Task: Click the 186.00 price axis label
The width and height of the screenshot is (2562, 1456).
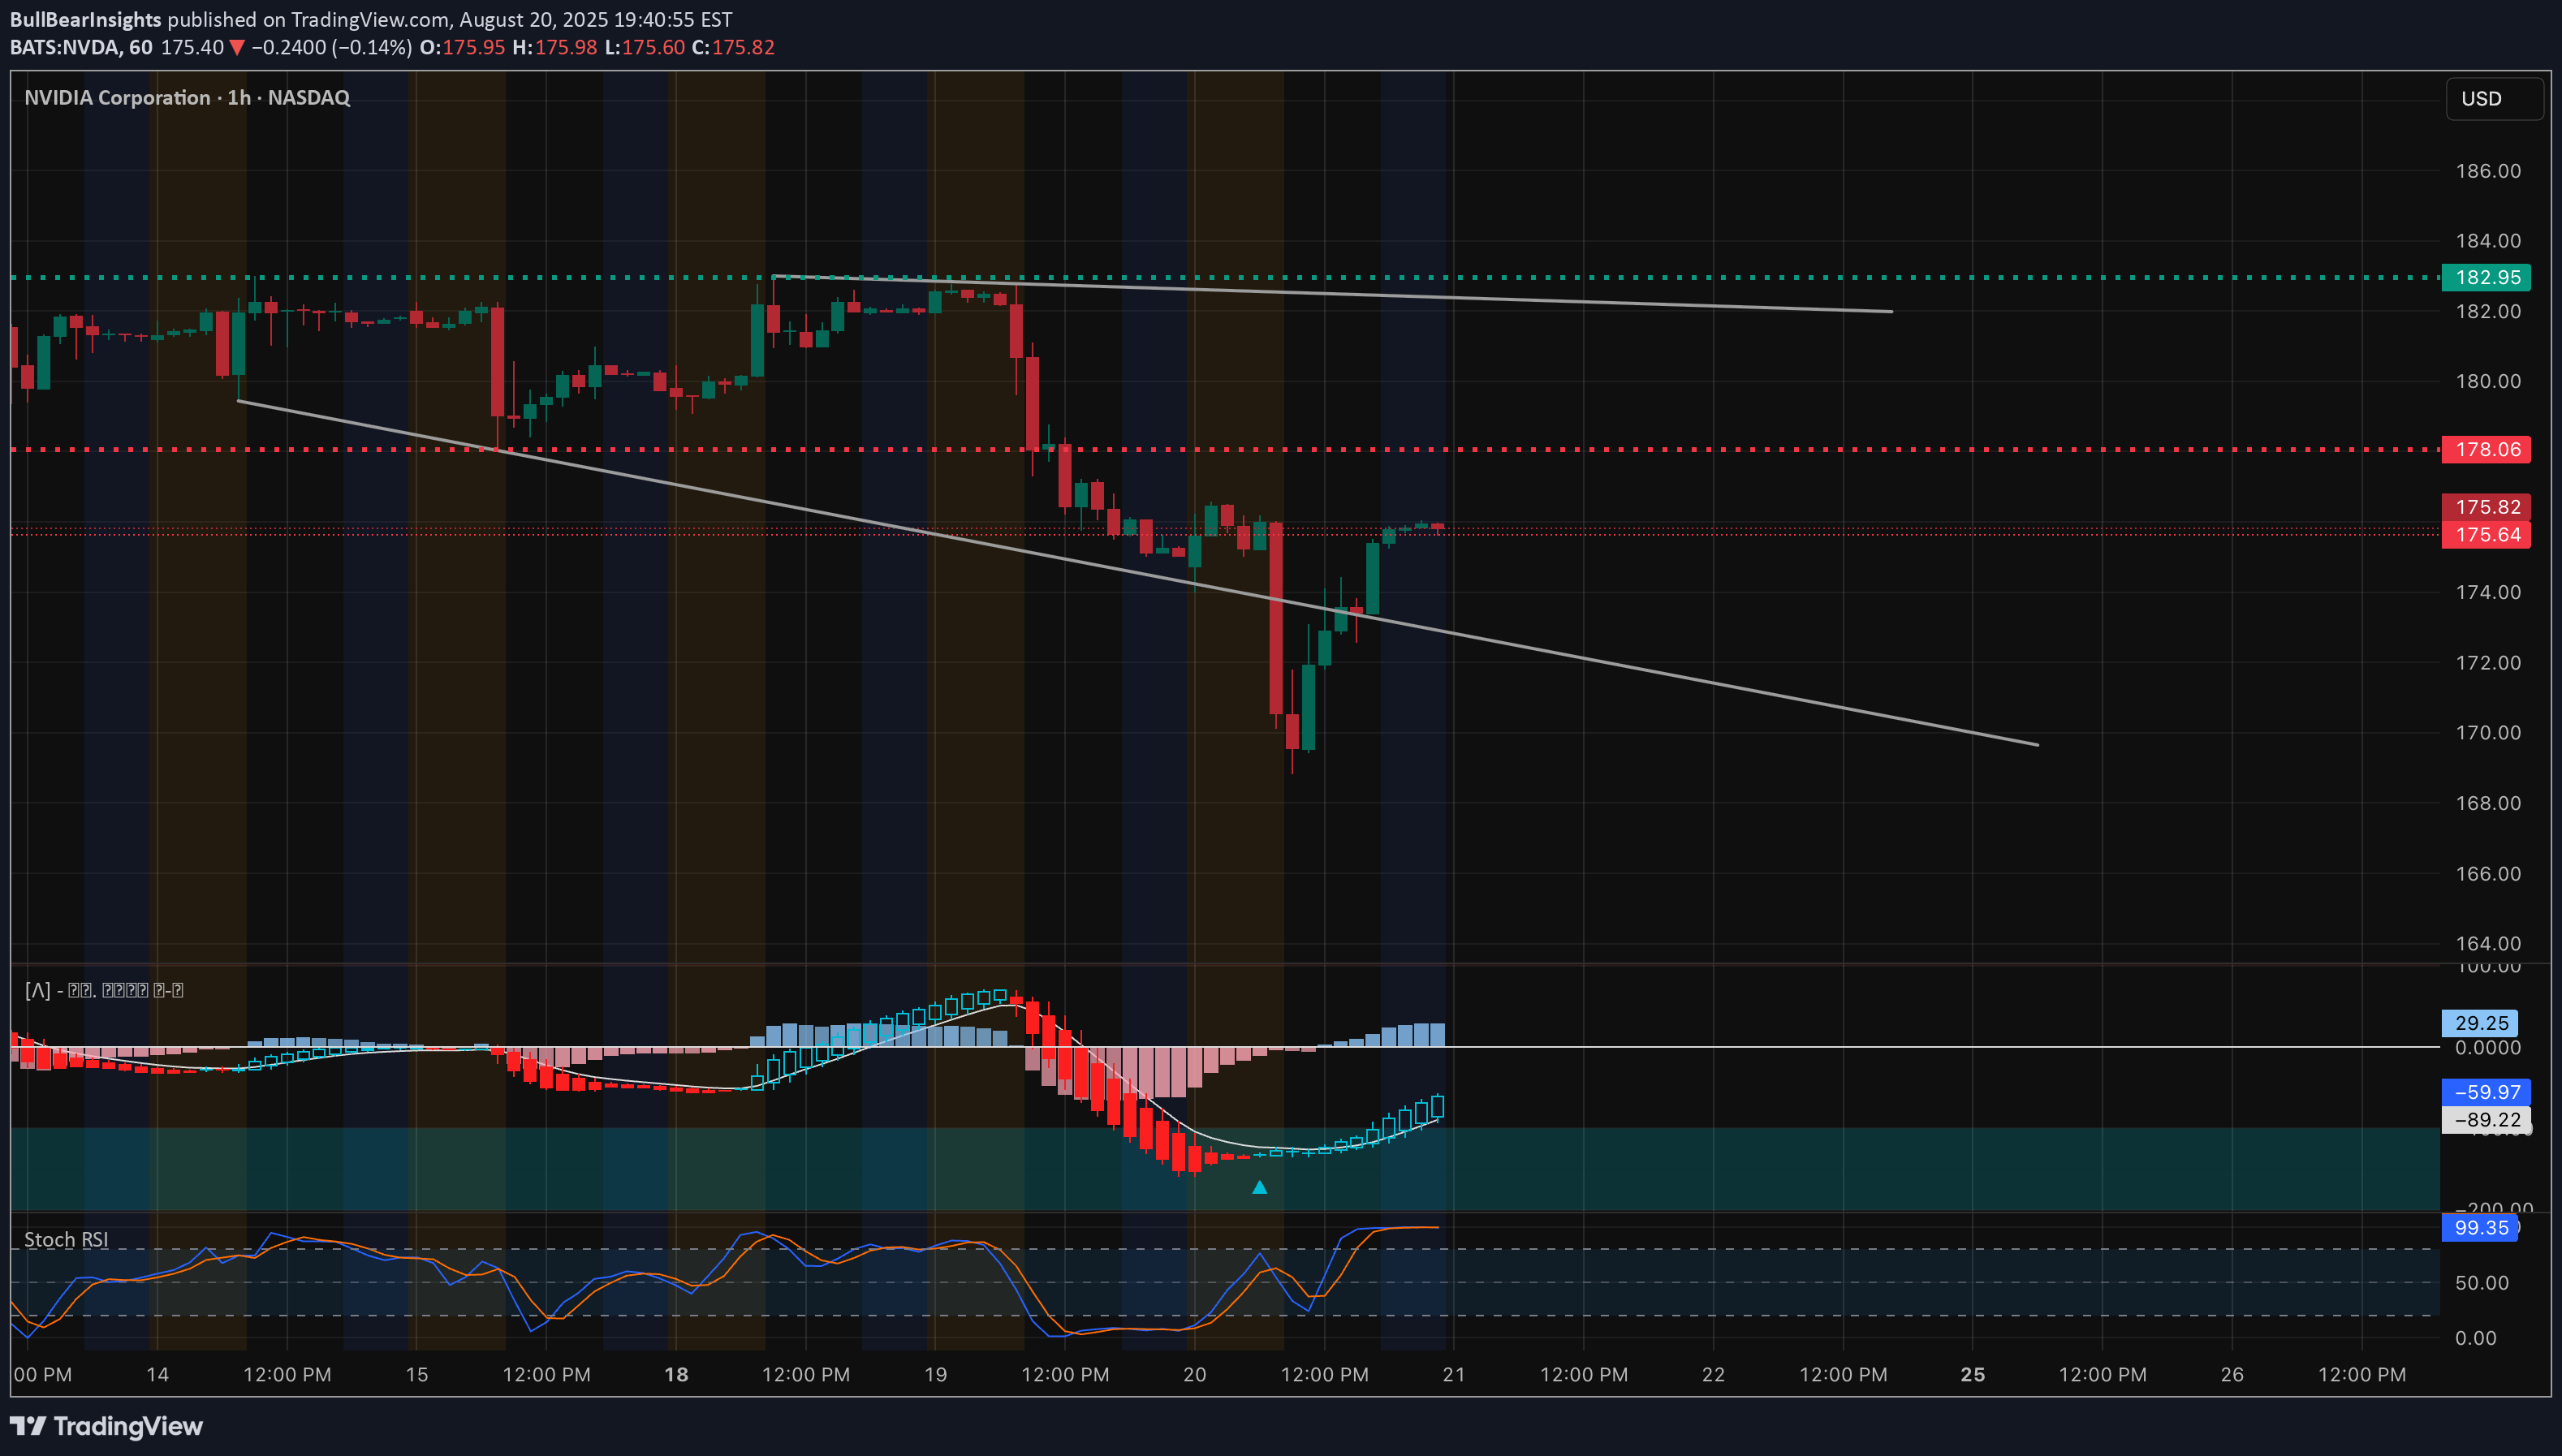Action: coord(2488,170)
